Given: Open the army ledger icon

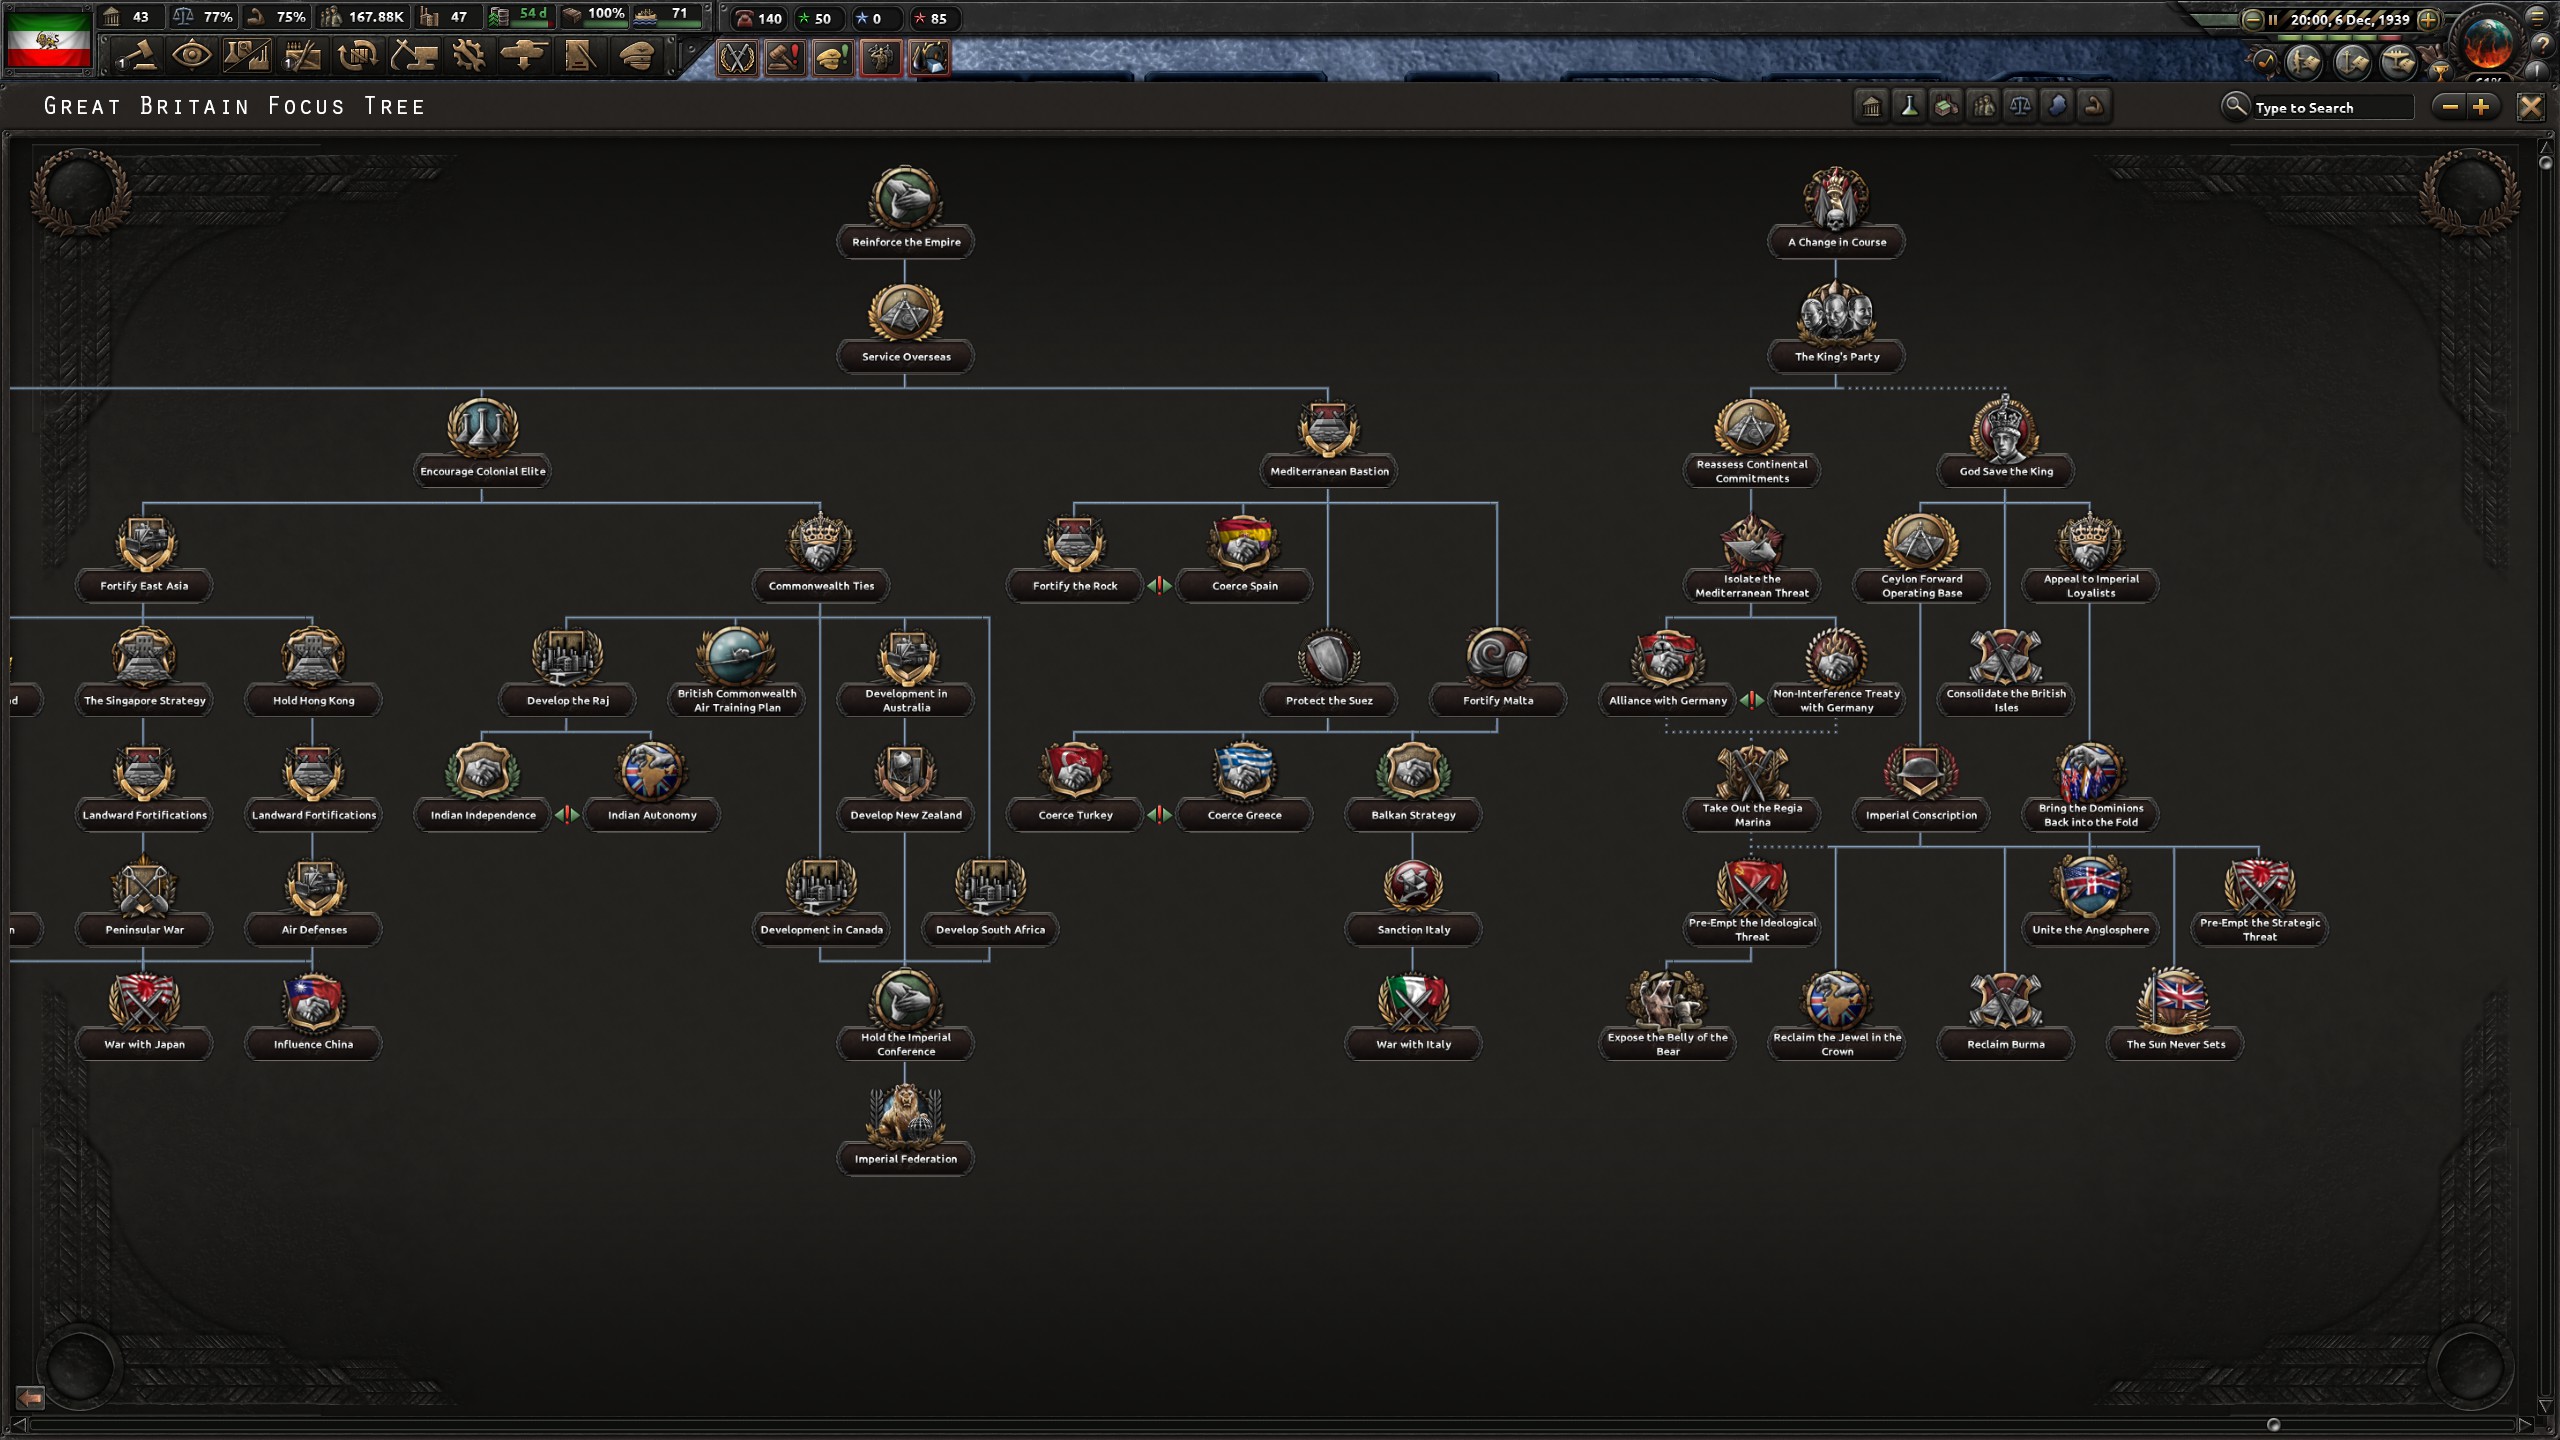Looking at the screenshot, I should pyautogui.click(x=2303, y=62).
